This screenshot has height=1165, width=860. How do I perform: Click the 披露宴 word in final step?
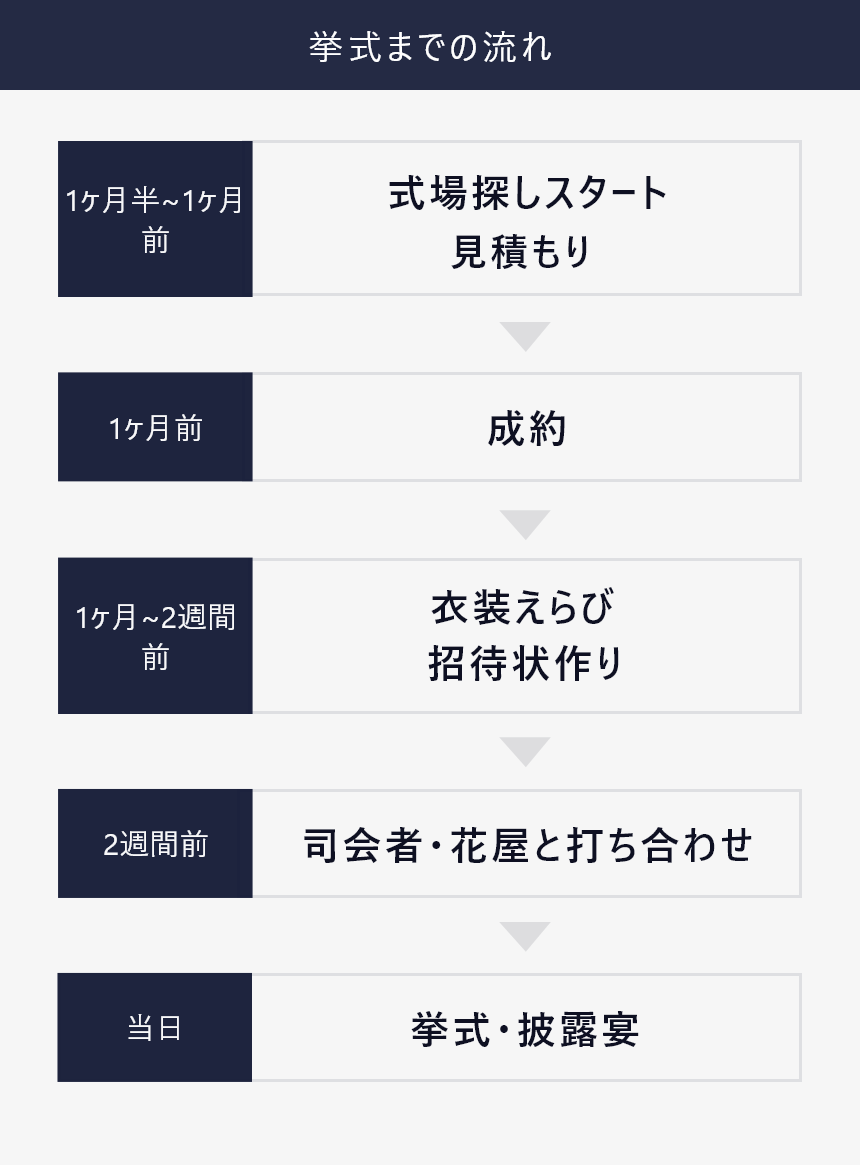578,1030
